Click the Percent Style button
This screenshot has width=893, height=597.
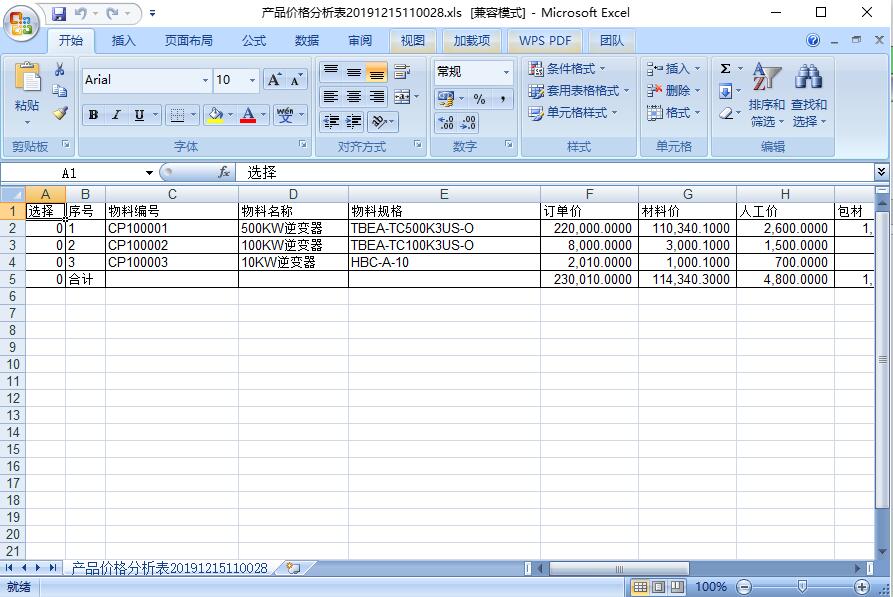(480, 98)
